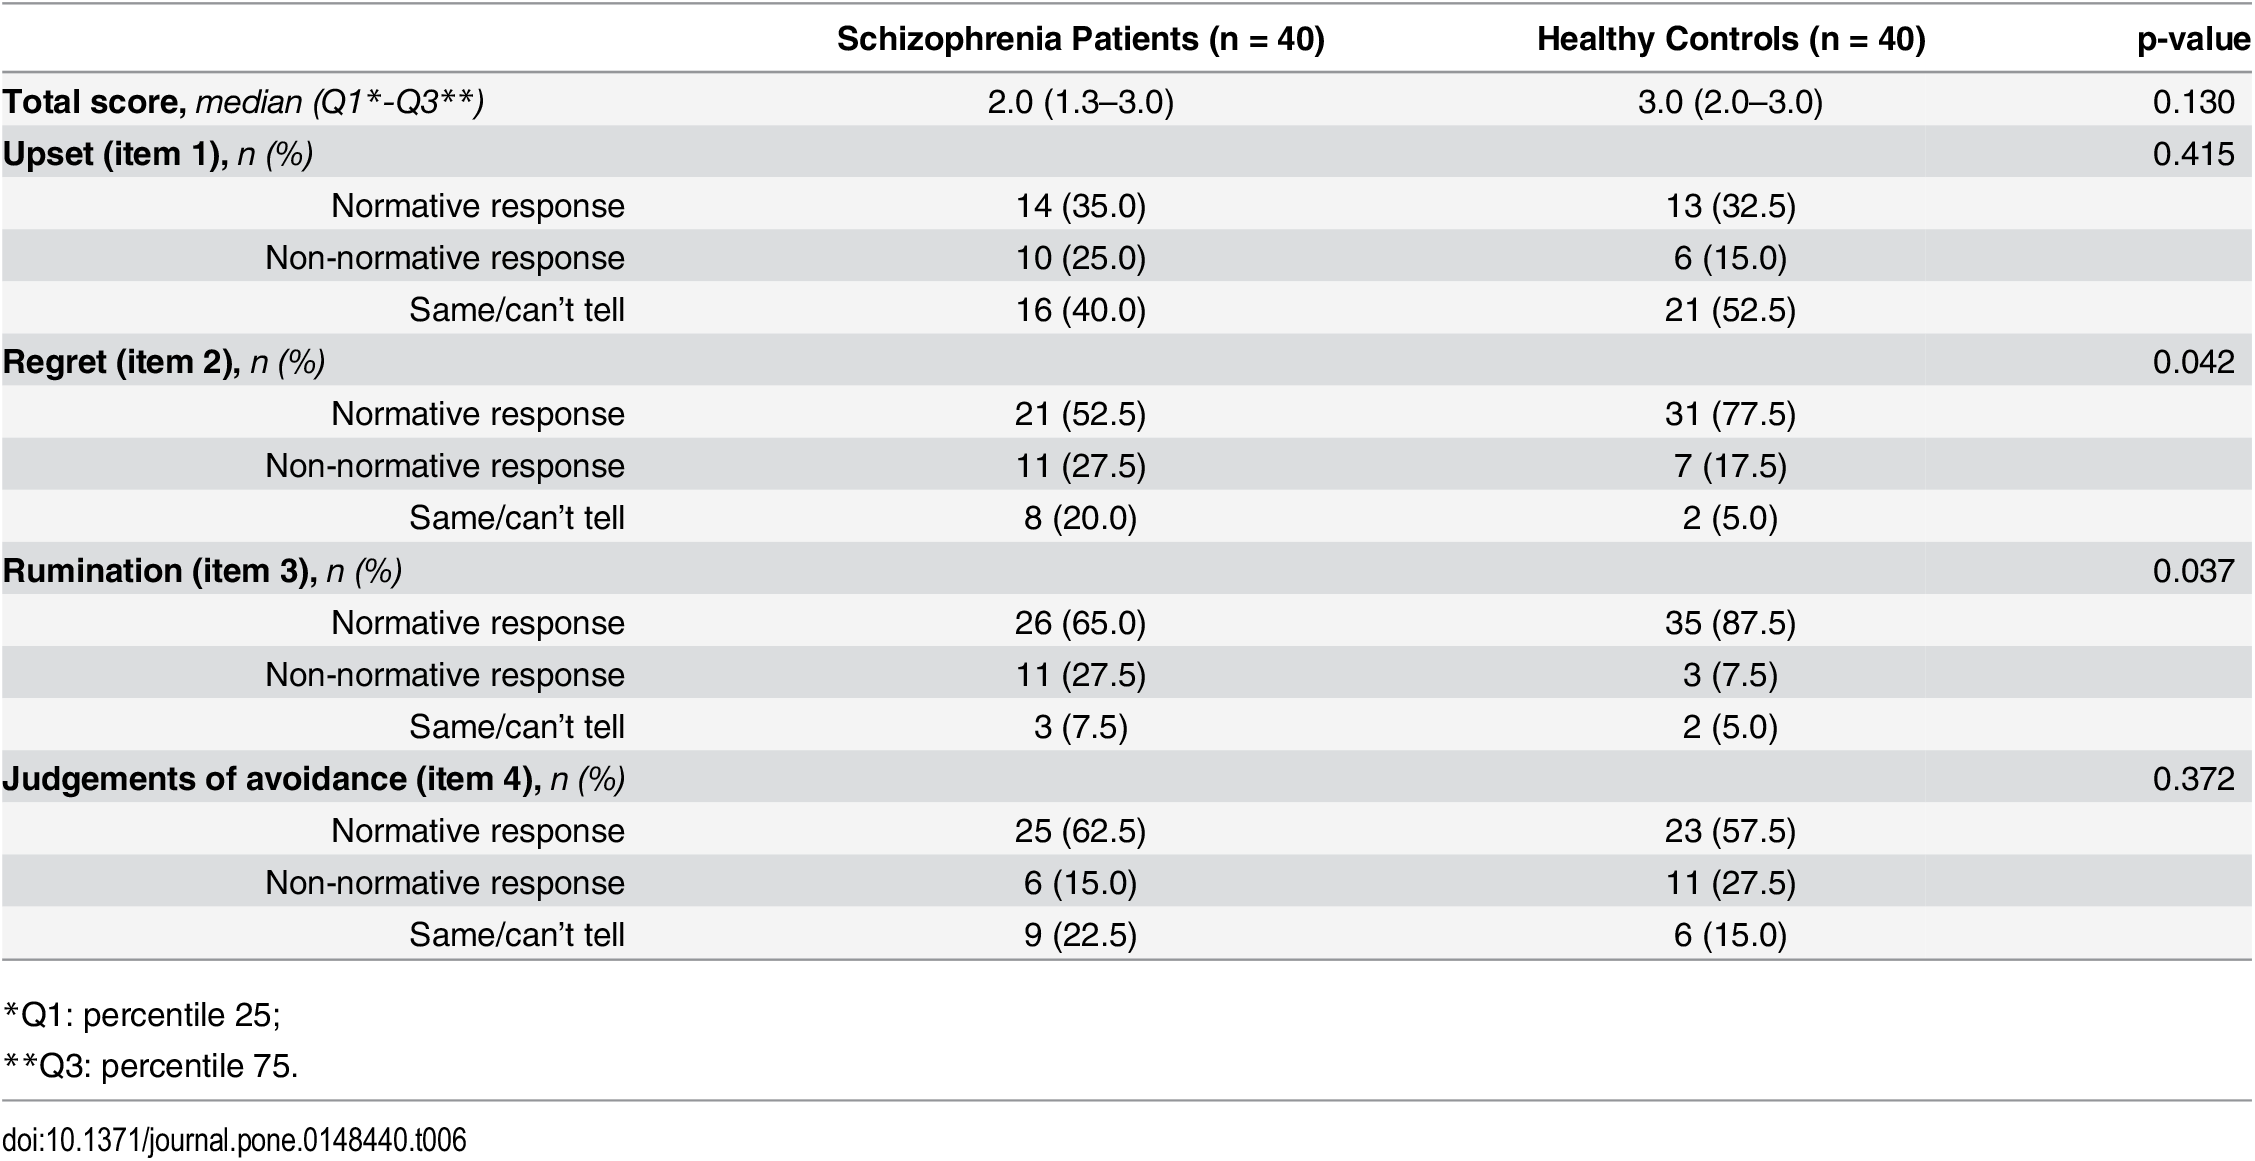This screenshot has height=1161, width=2255.
Task: Click the Rumination (item 3) row heading
Action: (x=202, y=571)
